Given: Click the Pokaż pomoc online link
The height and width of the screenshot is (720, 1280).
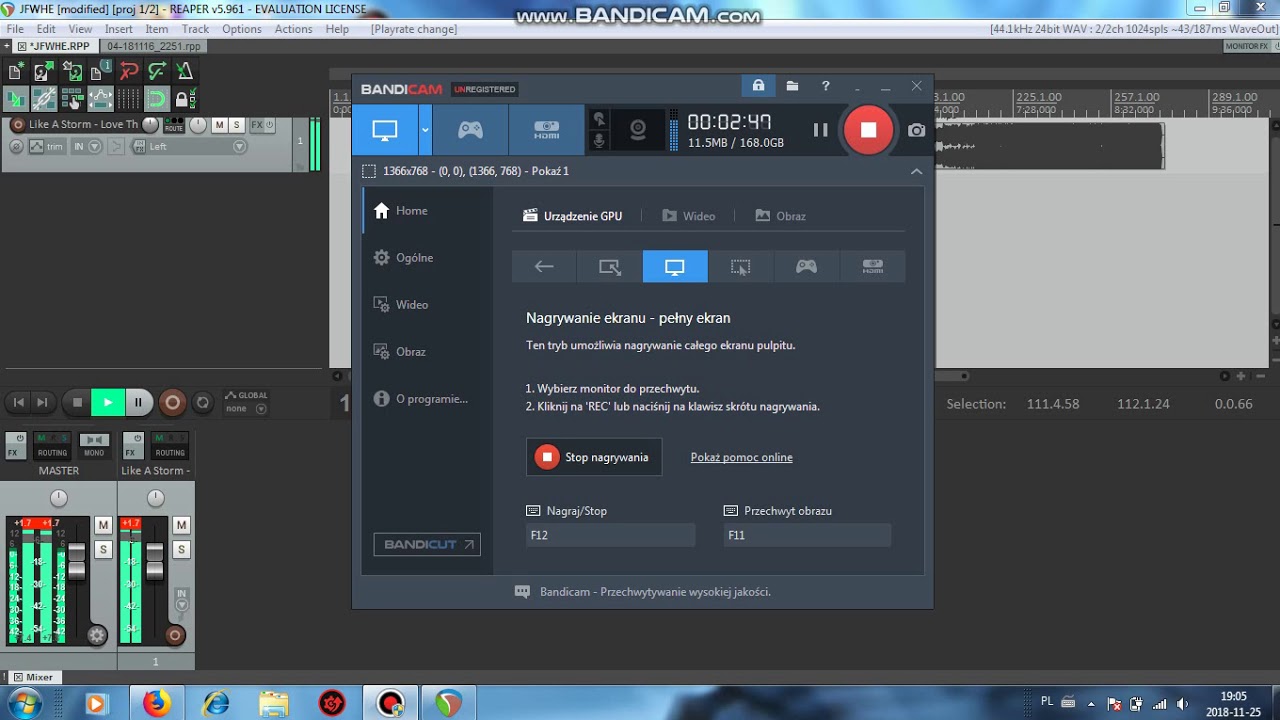Looking at the screenshot, I should pyautogui.click(x=741, y=457).
